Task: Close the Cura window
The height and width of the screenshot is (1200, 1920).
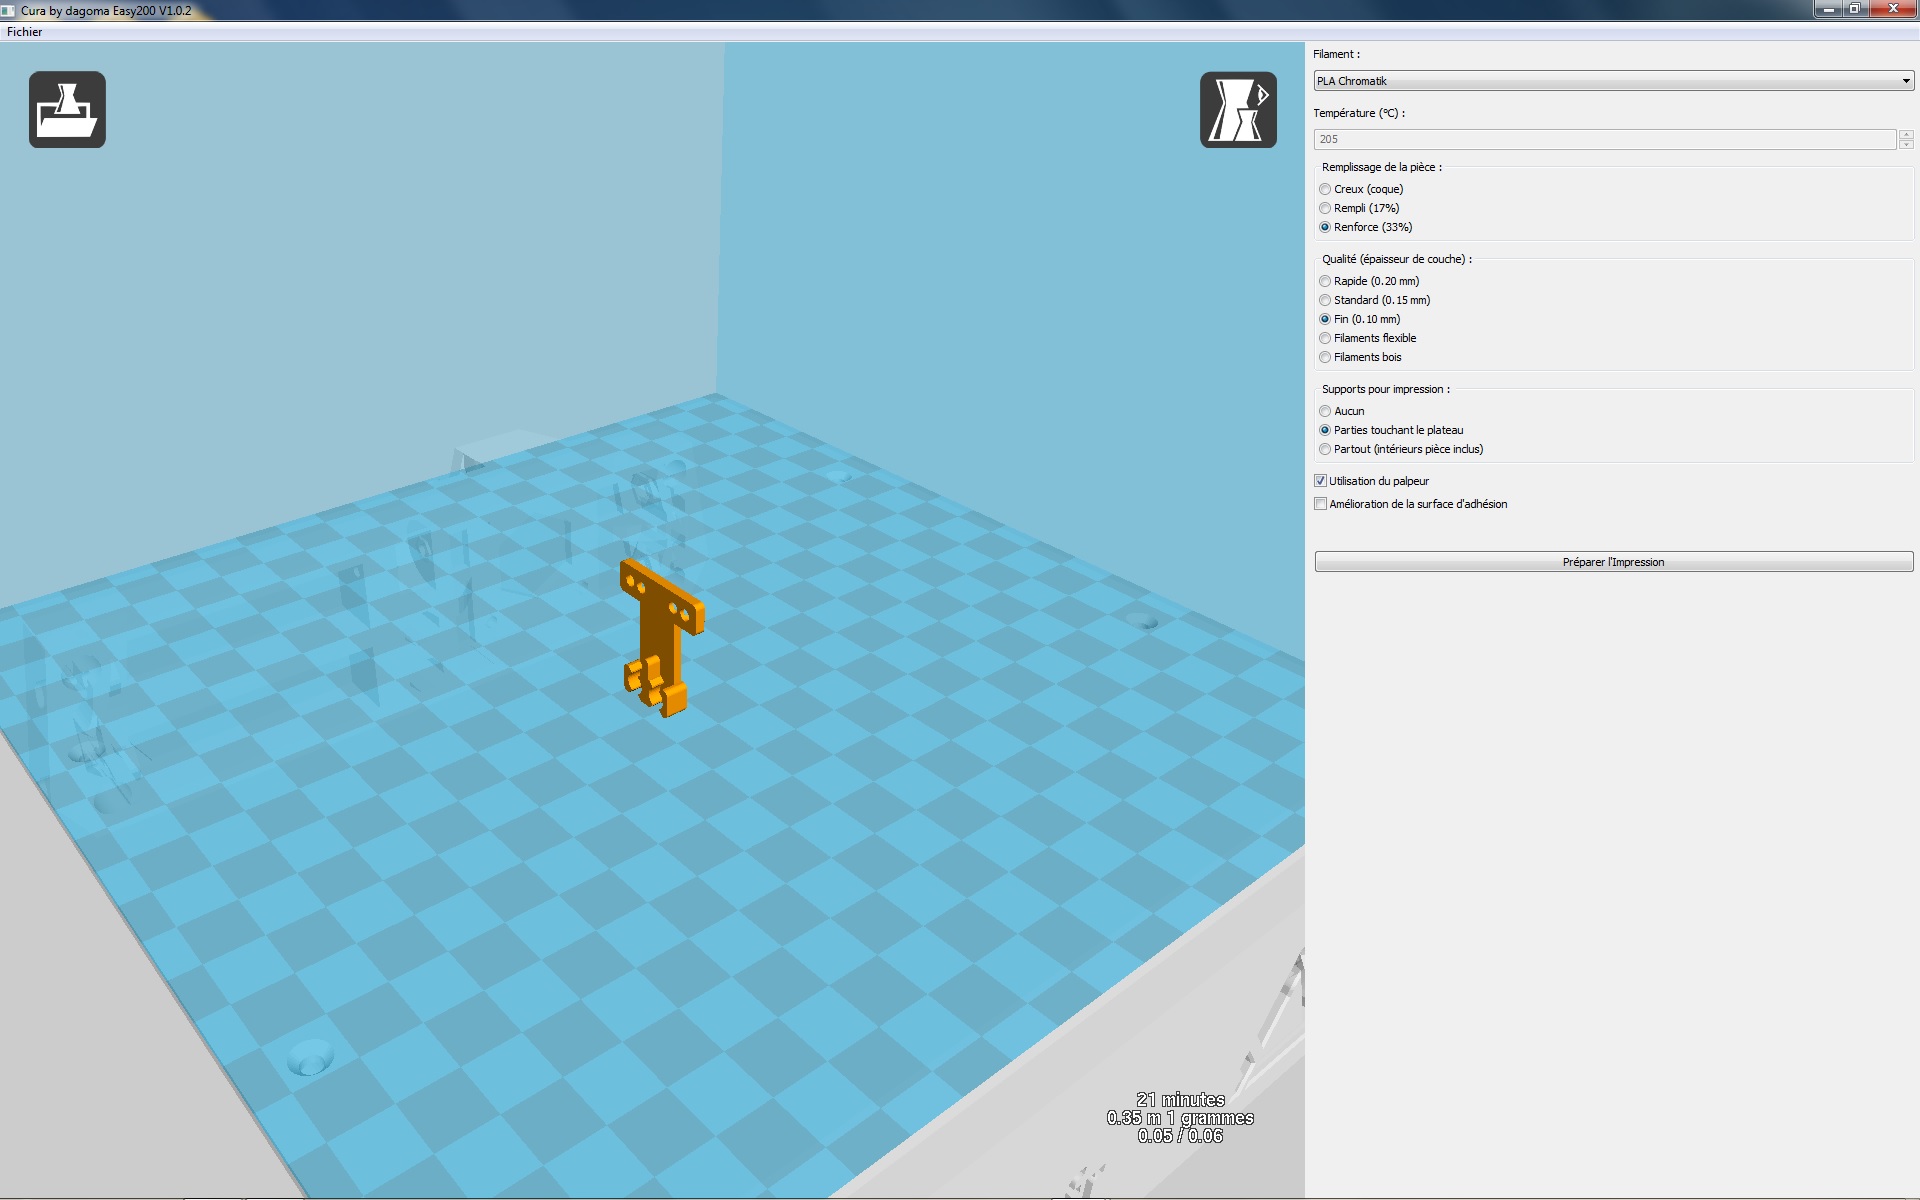Action: click(1892, 9)
